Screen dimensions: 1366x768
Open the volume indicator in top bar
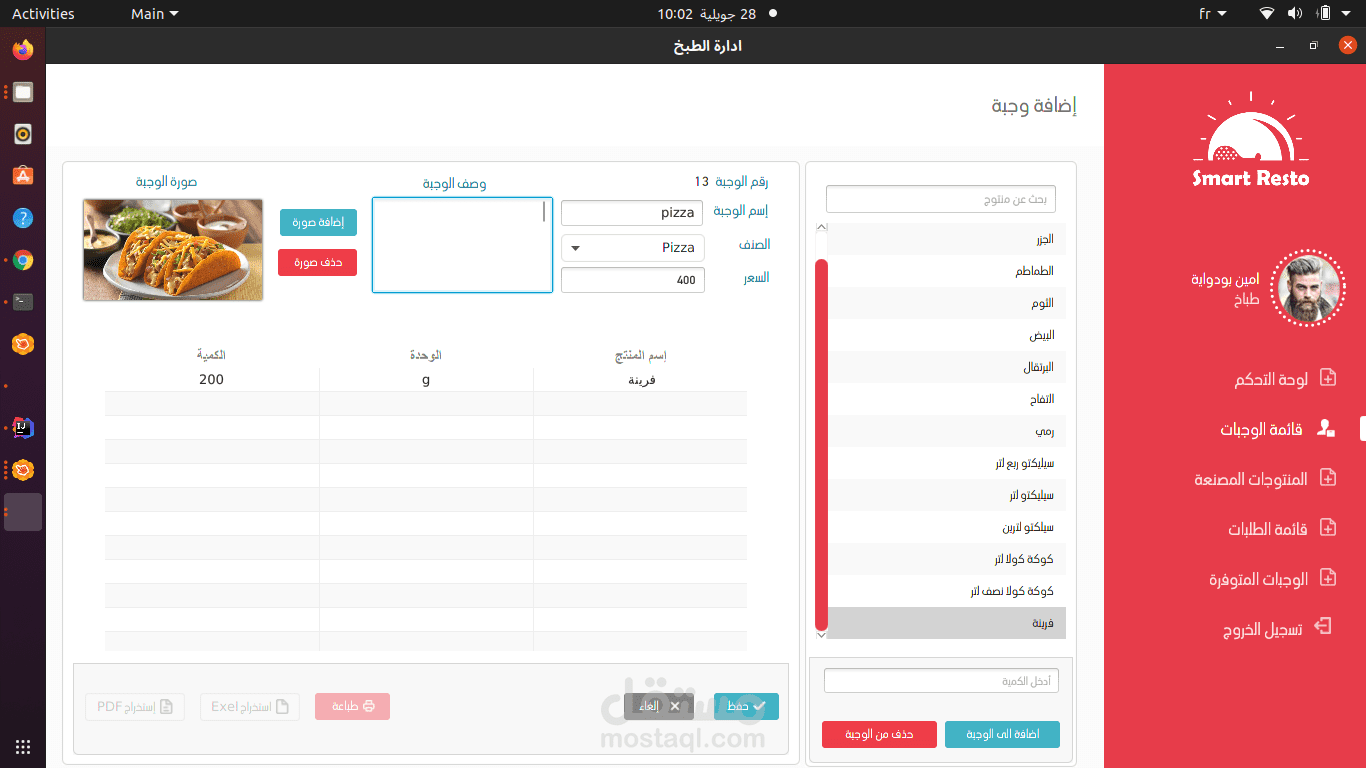tap(1295, 14)
